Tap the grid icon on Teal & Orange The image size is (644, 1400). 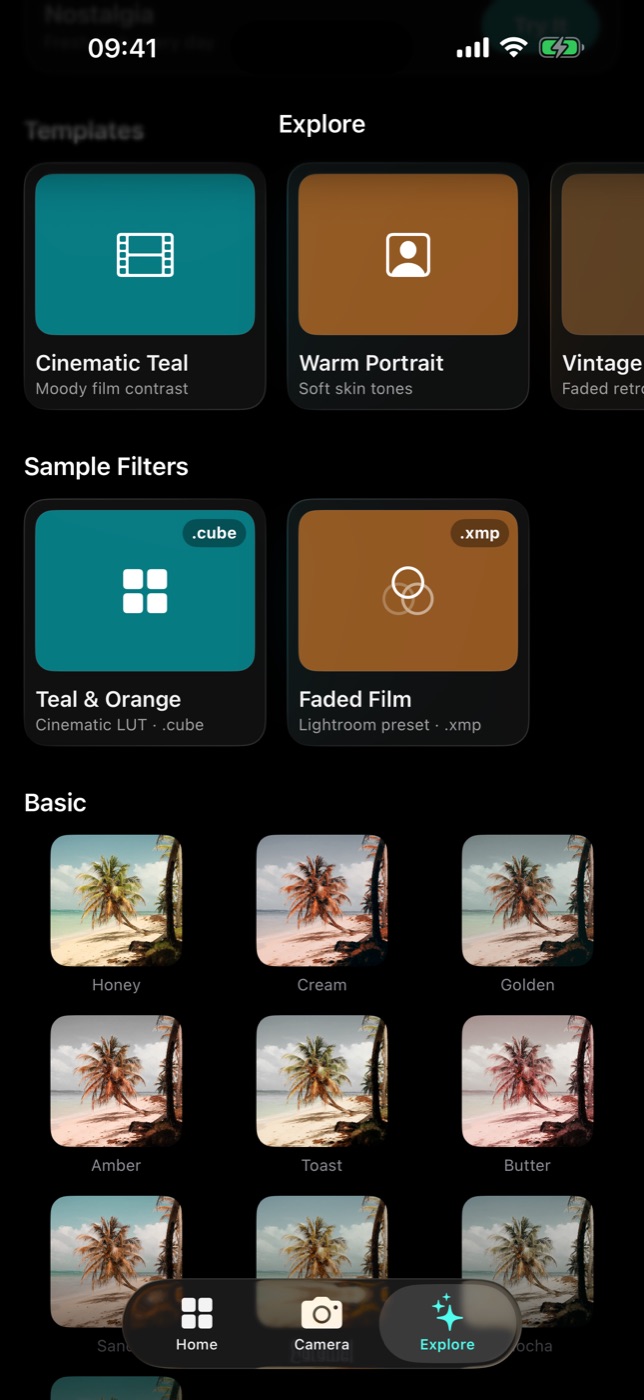click(x=145, y=590)
